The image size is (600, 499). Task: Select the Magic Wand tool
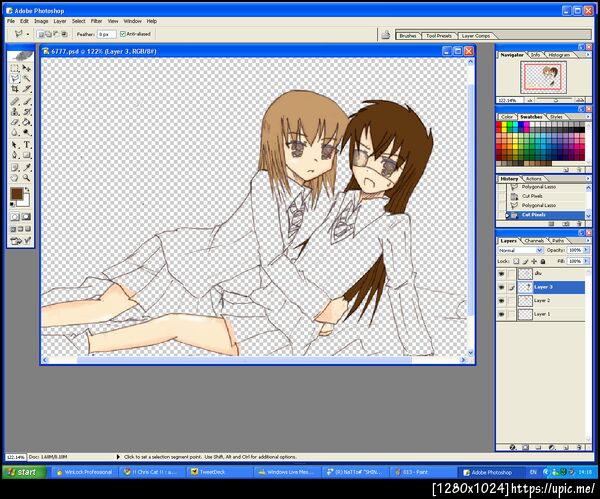pos(26,79)
